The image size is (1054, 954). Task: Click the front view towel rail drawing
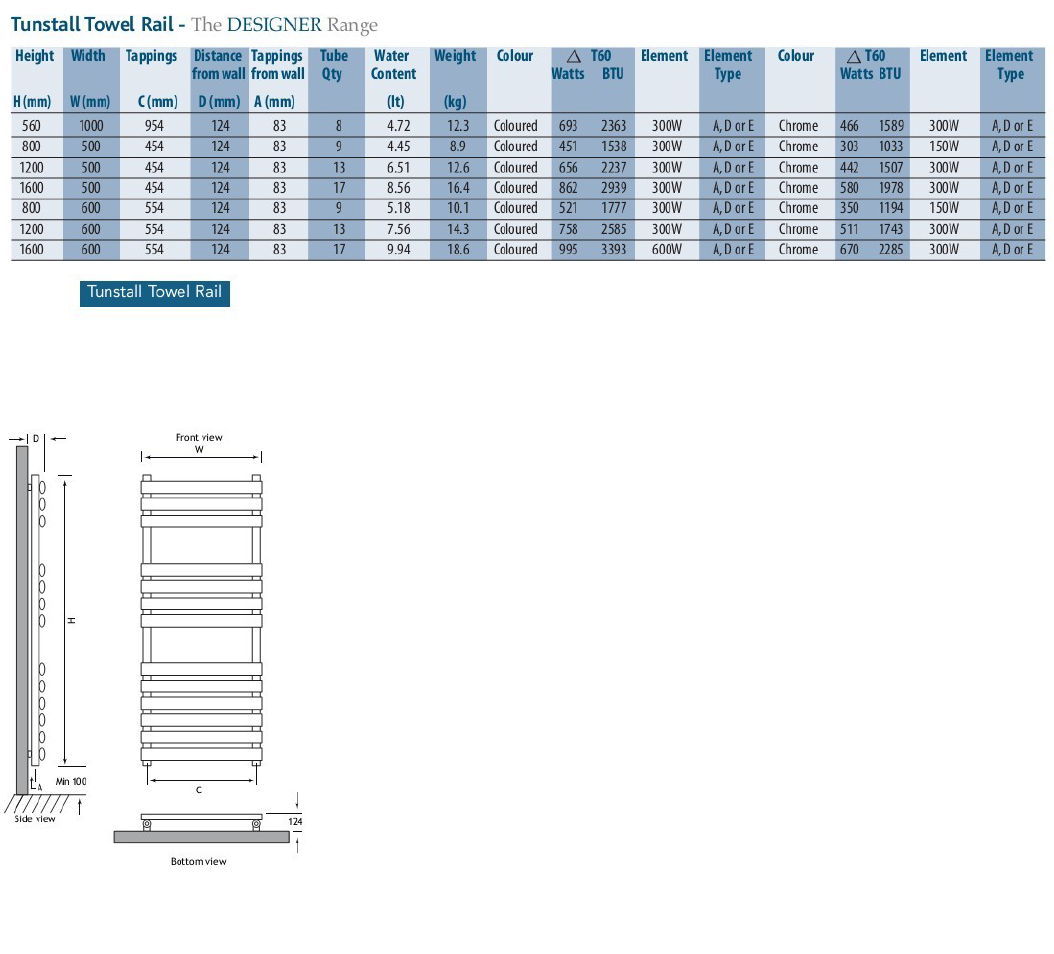pyautogui.click(x=202, y=620)
